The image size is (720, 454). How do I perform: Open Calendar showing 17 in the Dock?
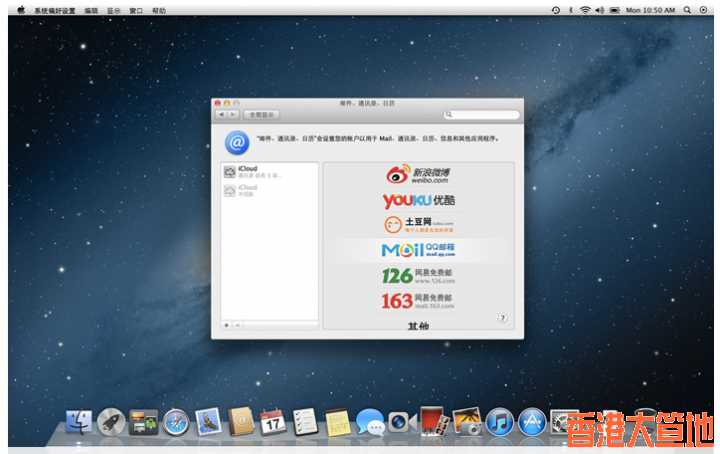pos(273,422)
